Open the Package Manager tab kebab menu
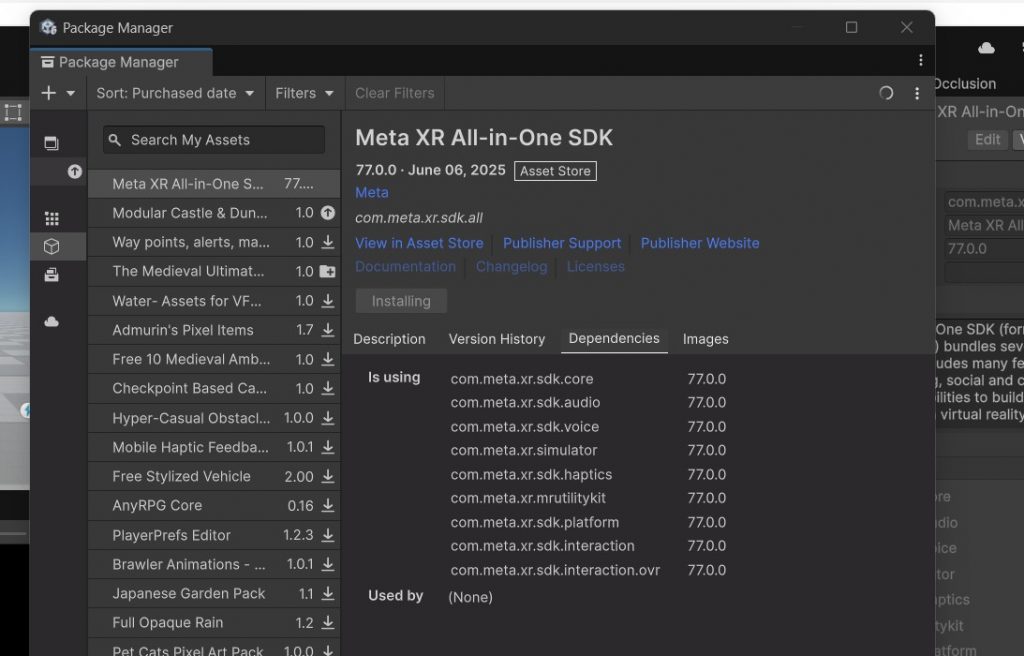1024x656 pixels. coord(921,60)
